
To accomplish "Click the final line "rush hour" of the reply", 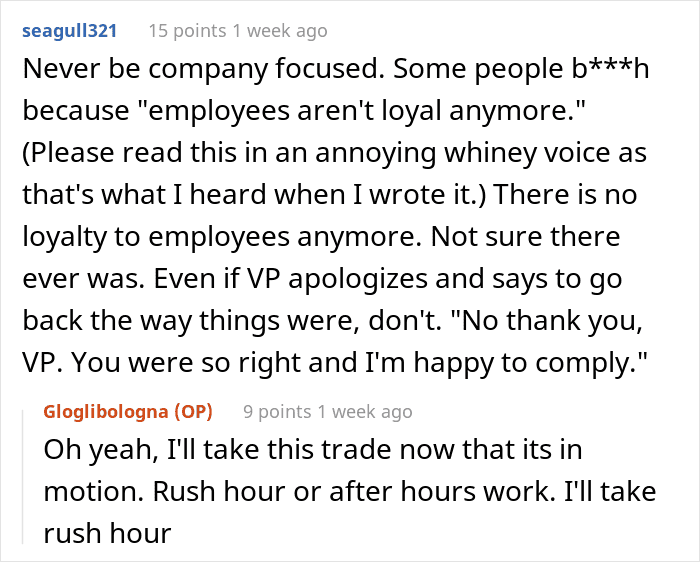I will (107, 532).
